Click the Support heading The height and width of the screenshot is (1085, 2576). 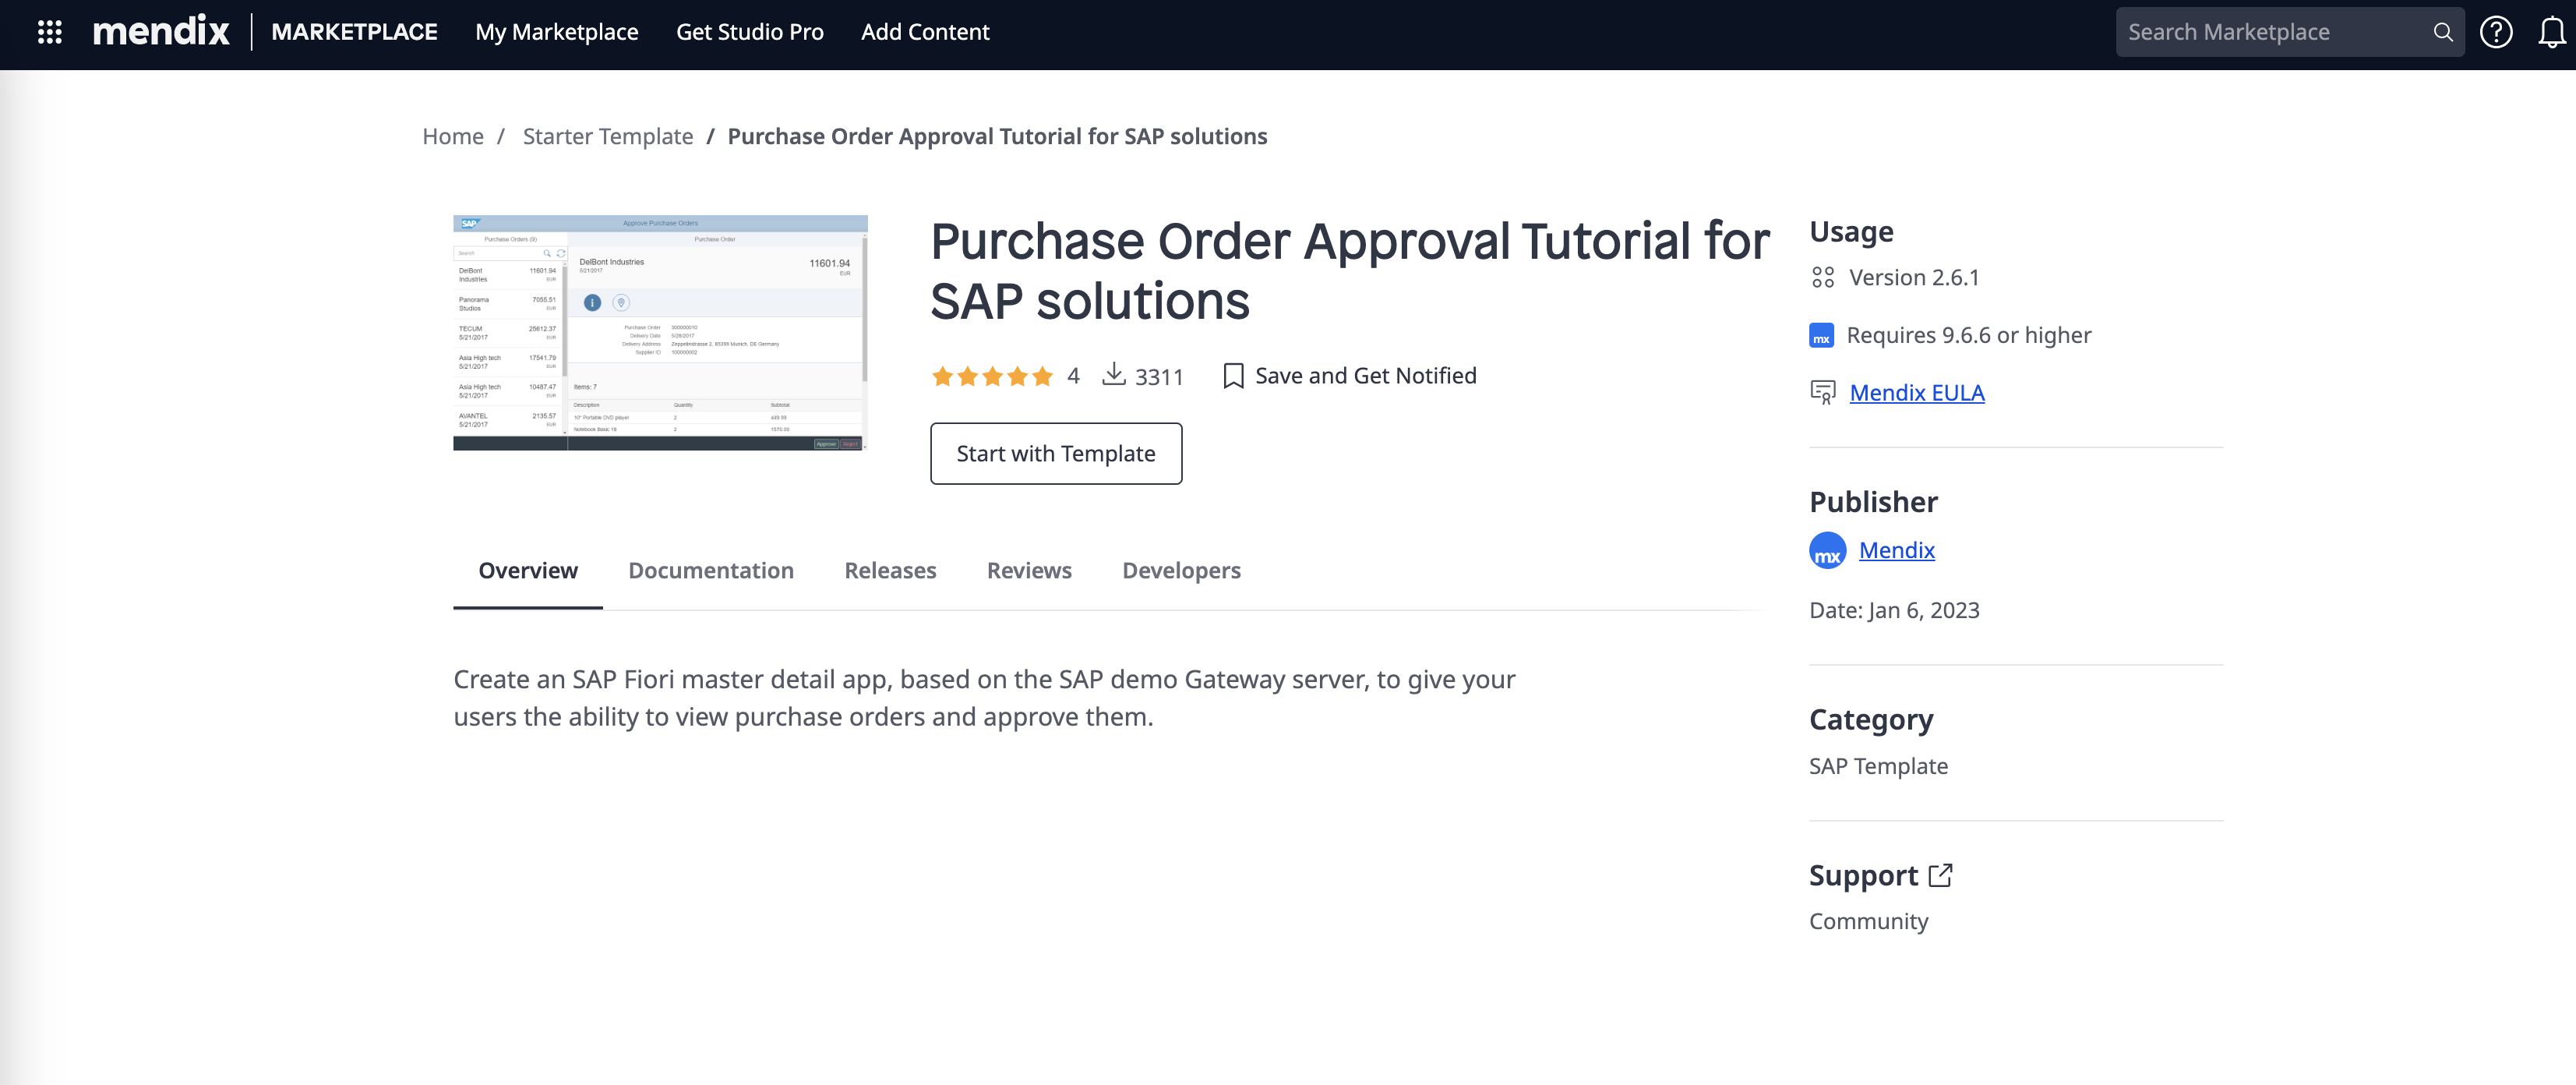pyautogui.click(x=1863, y=875)
